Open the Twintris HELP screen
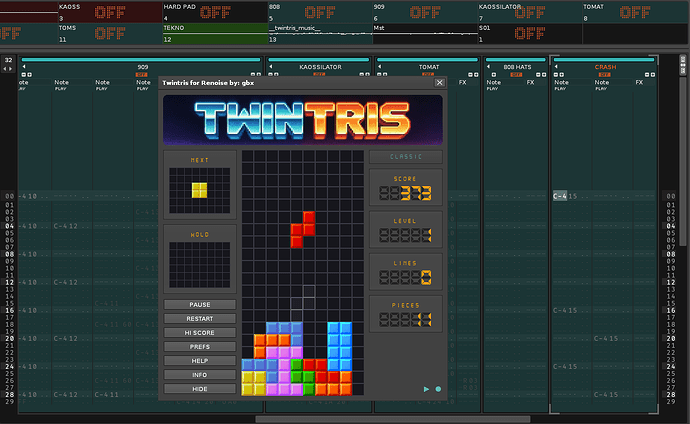Screen dimensions: 690x424 (x=200, y=361)
